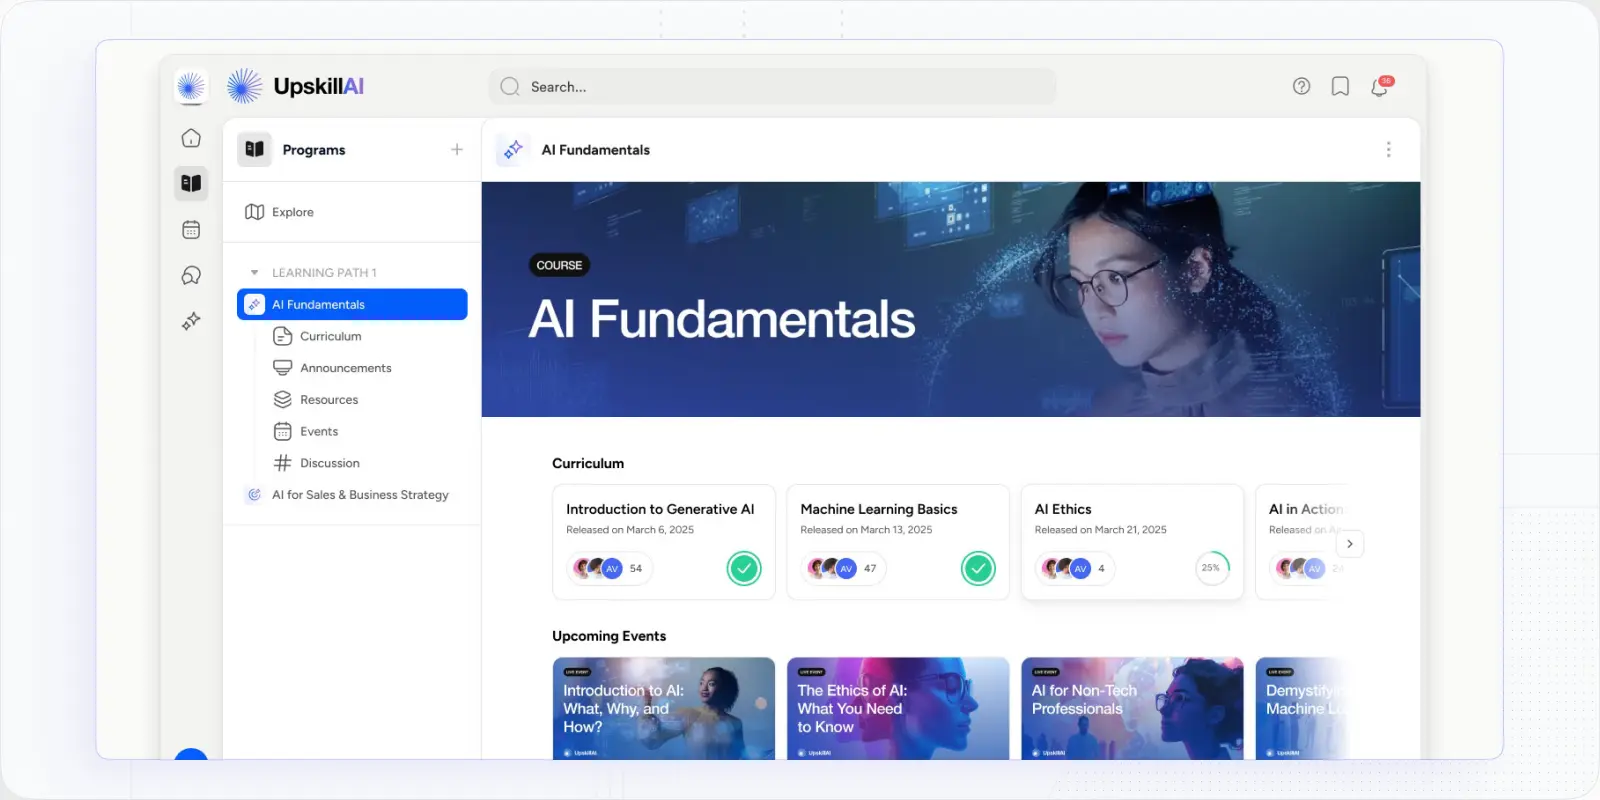
Task: Click 25% progress ring on AI Ethics
Action: (x=1211, y=568)
